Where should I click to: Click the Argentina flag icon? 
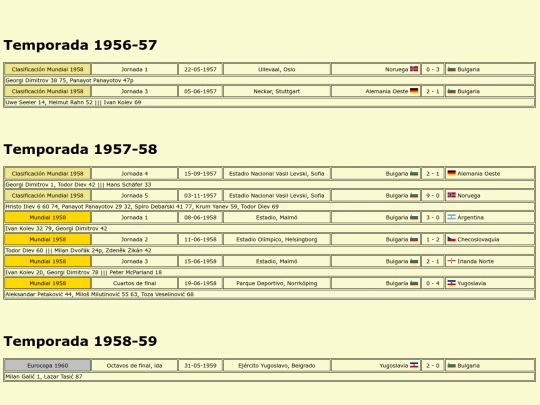[x=451, y=217]
